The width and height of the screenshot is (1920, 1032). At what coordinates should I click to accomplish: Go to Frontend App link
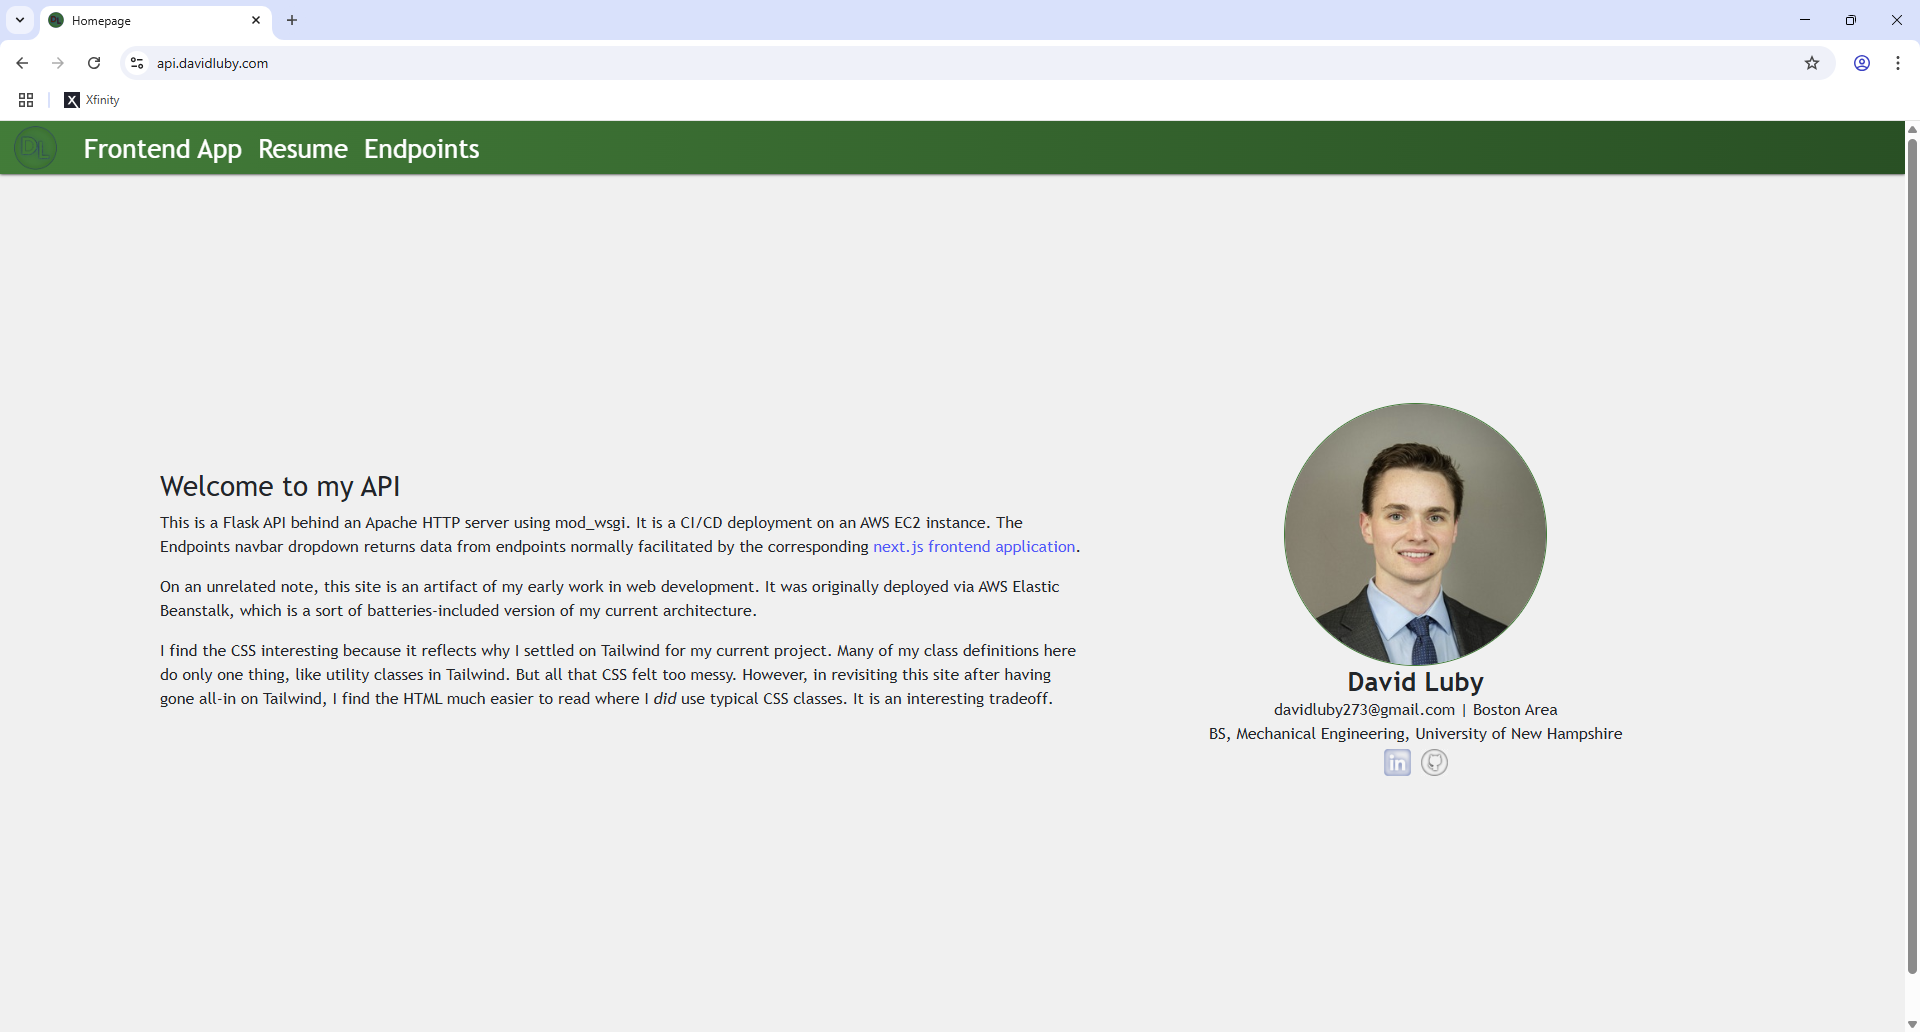point(162,149)
